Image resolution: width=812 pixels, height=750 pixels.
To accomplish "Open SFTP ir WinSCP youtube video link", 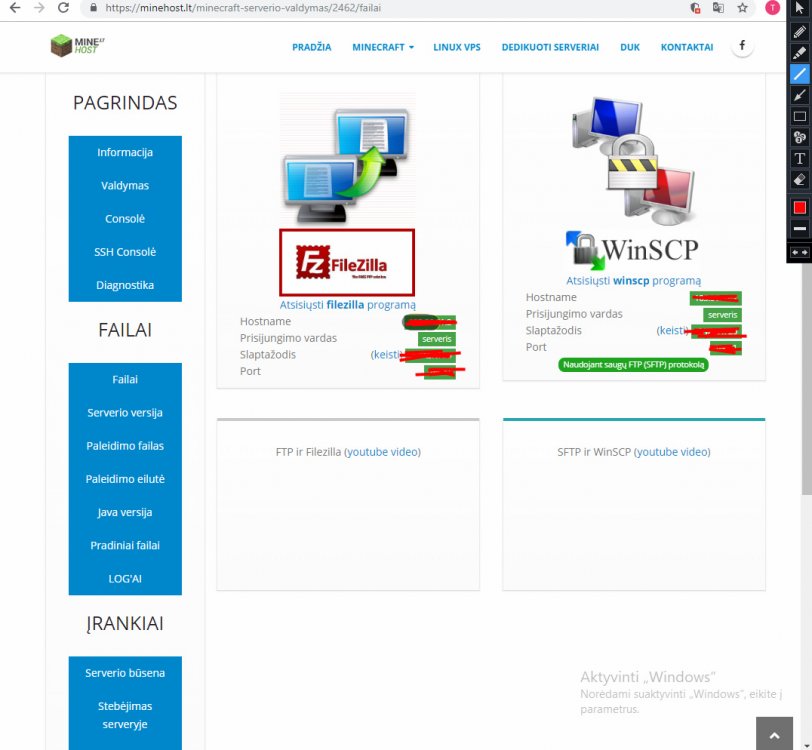I will [x=673, y=452].
